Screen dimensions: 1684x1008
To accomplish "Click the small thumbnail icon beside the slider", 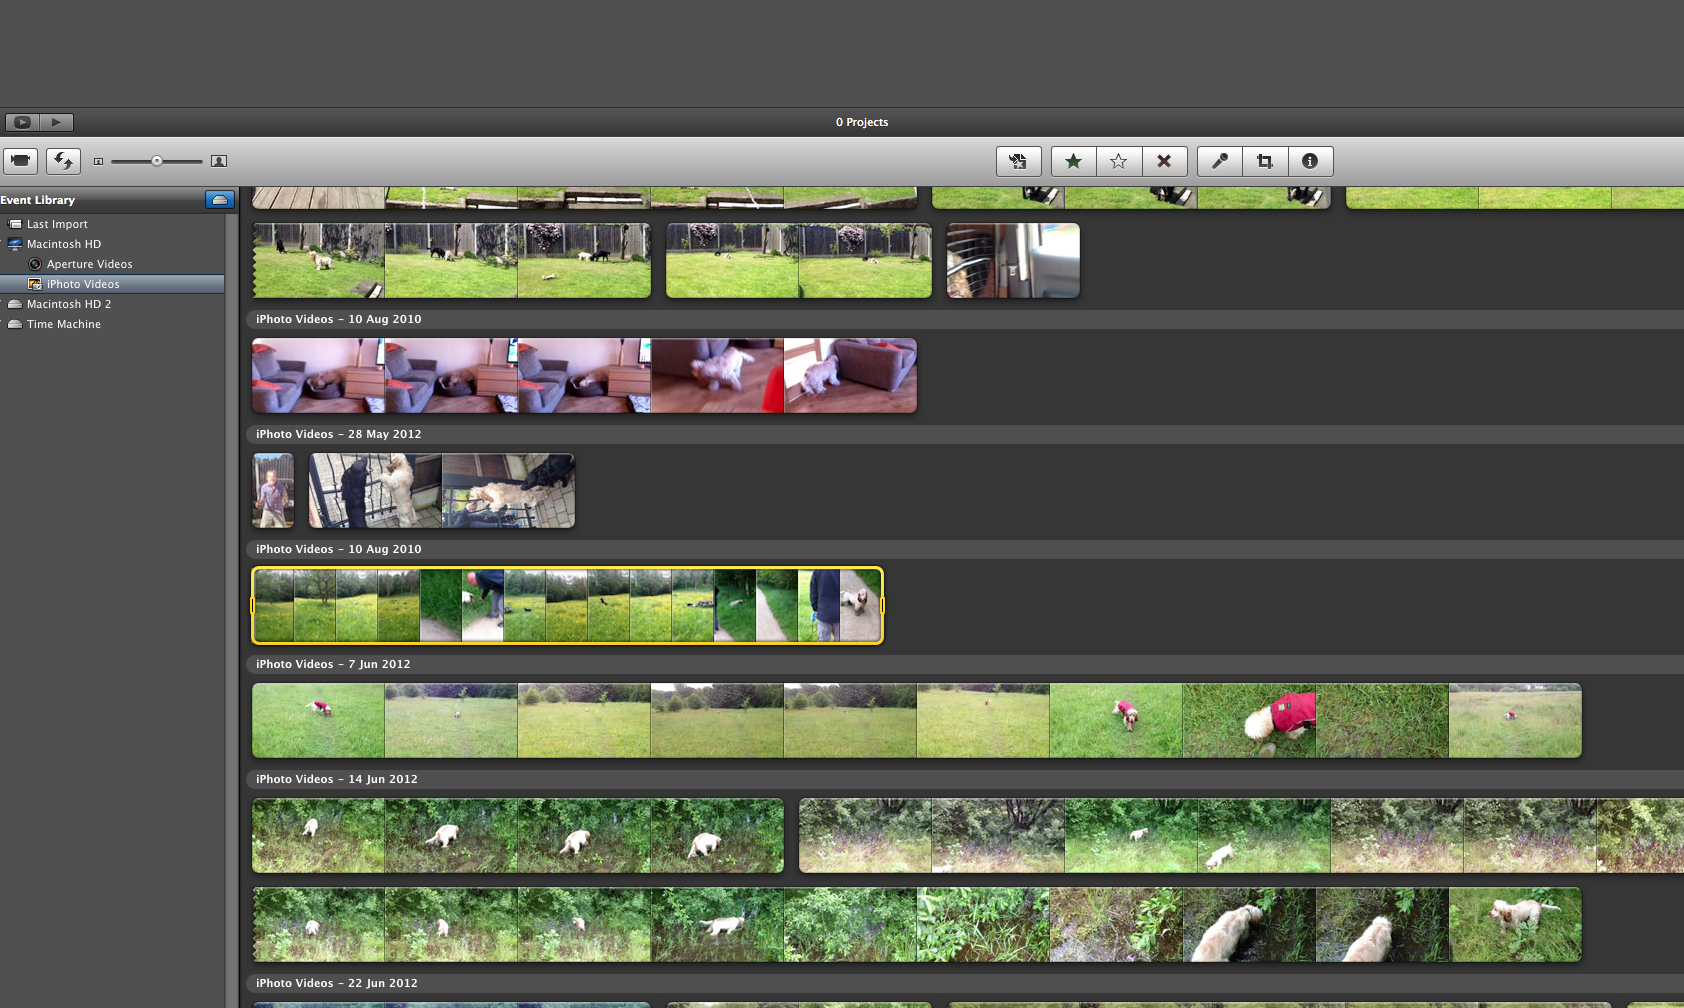I will point(98,161).
